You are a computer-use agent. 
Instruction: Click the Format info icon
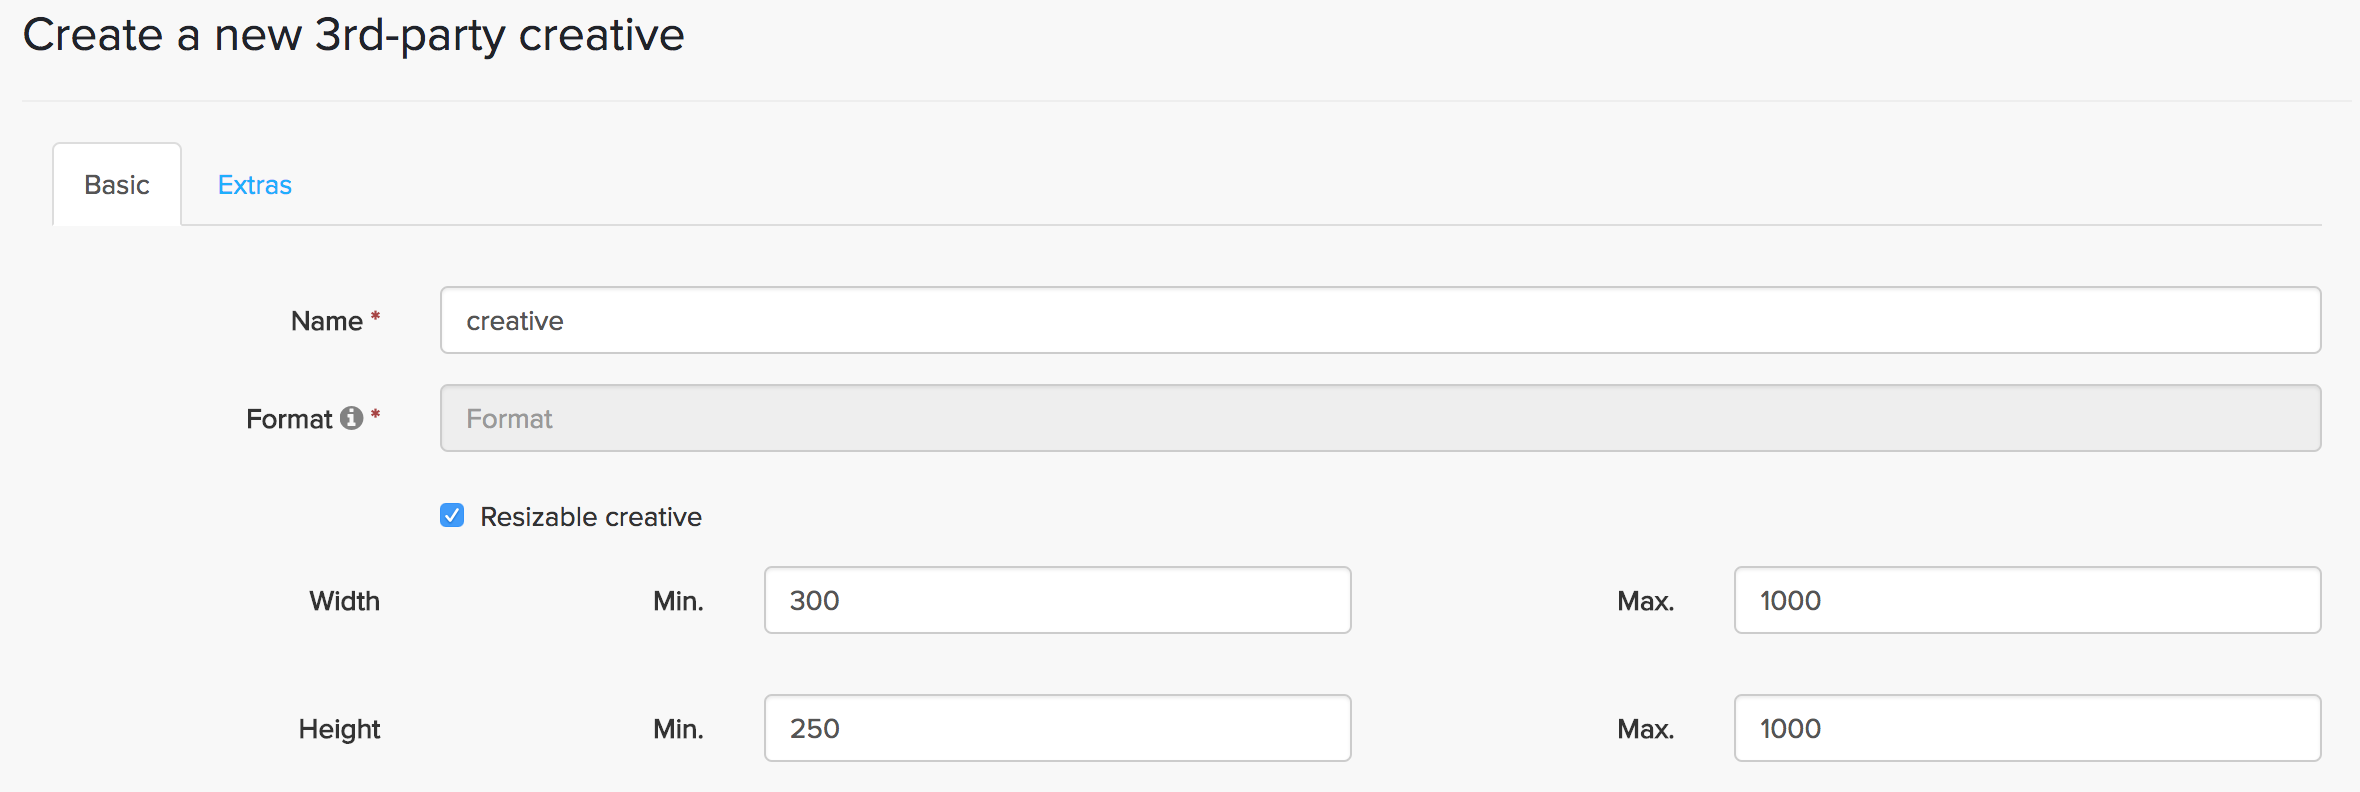point(351,418)
